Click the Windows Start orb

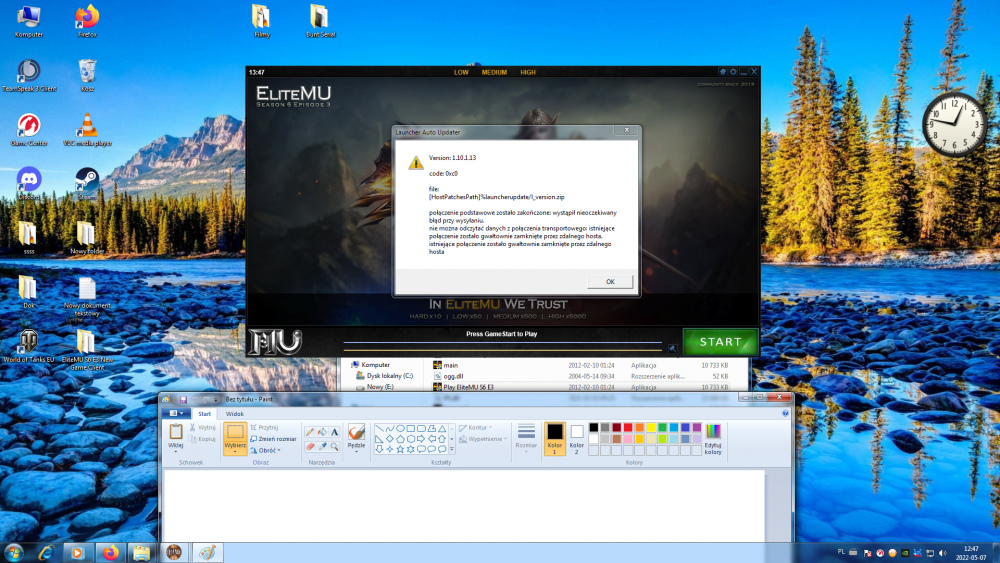(14, 552)
